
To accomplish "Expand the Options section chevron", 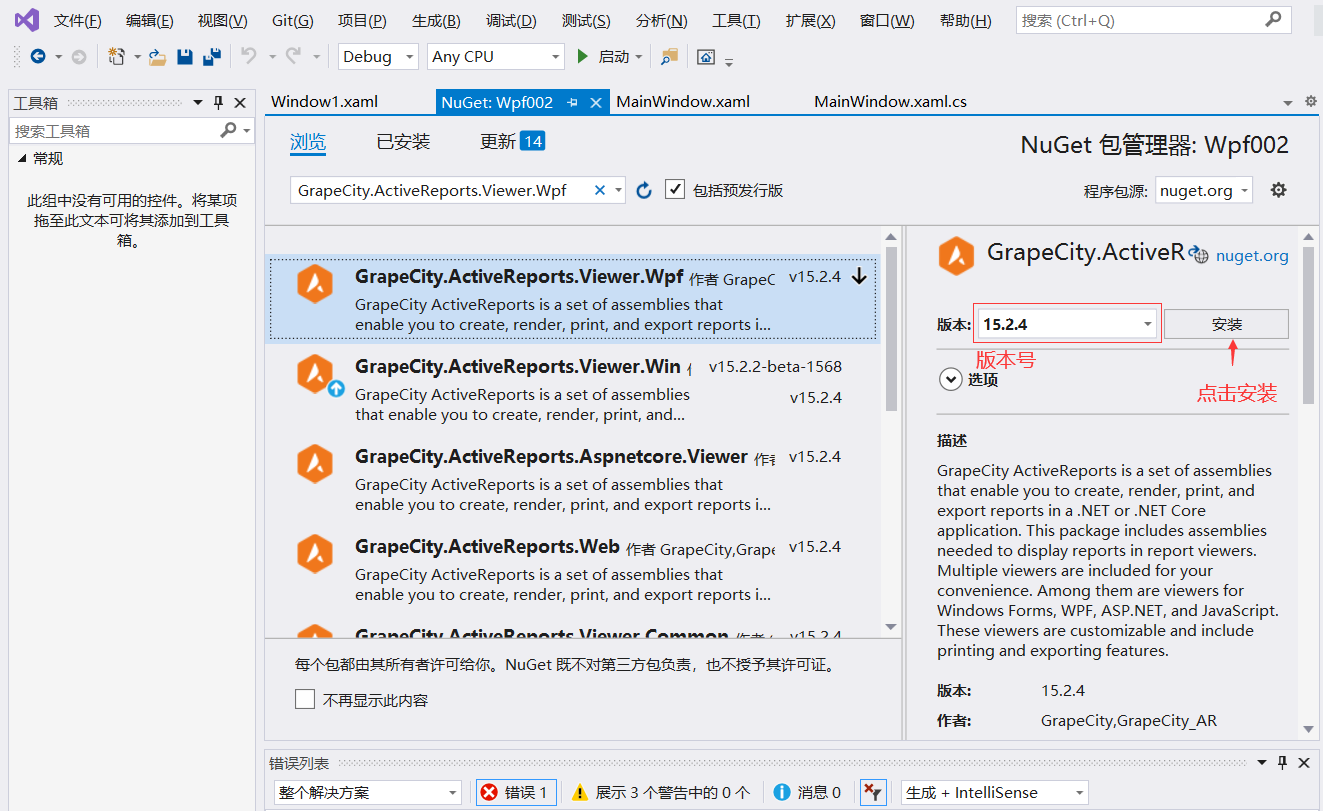I will pyautogui.click(x=949, y=379).
